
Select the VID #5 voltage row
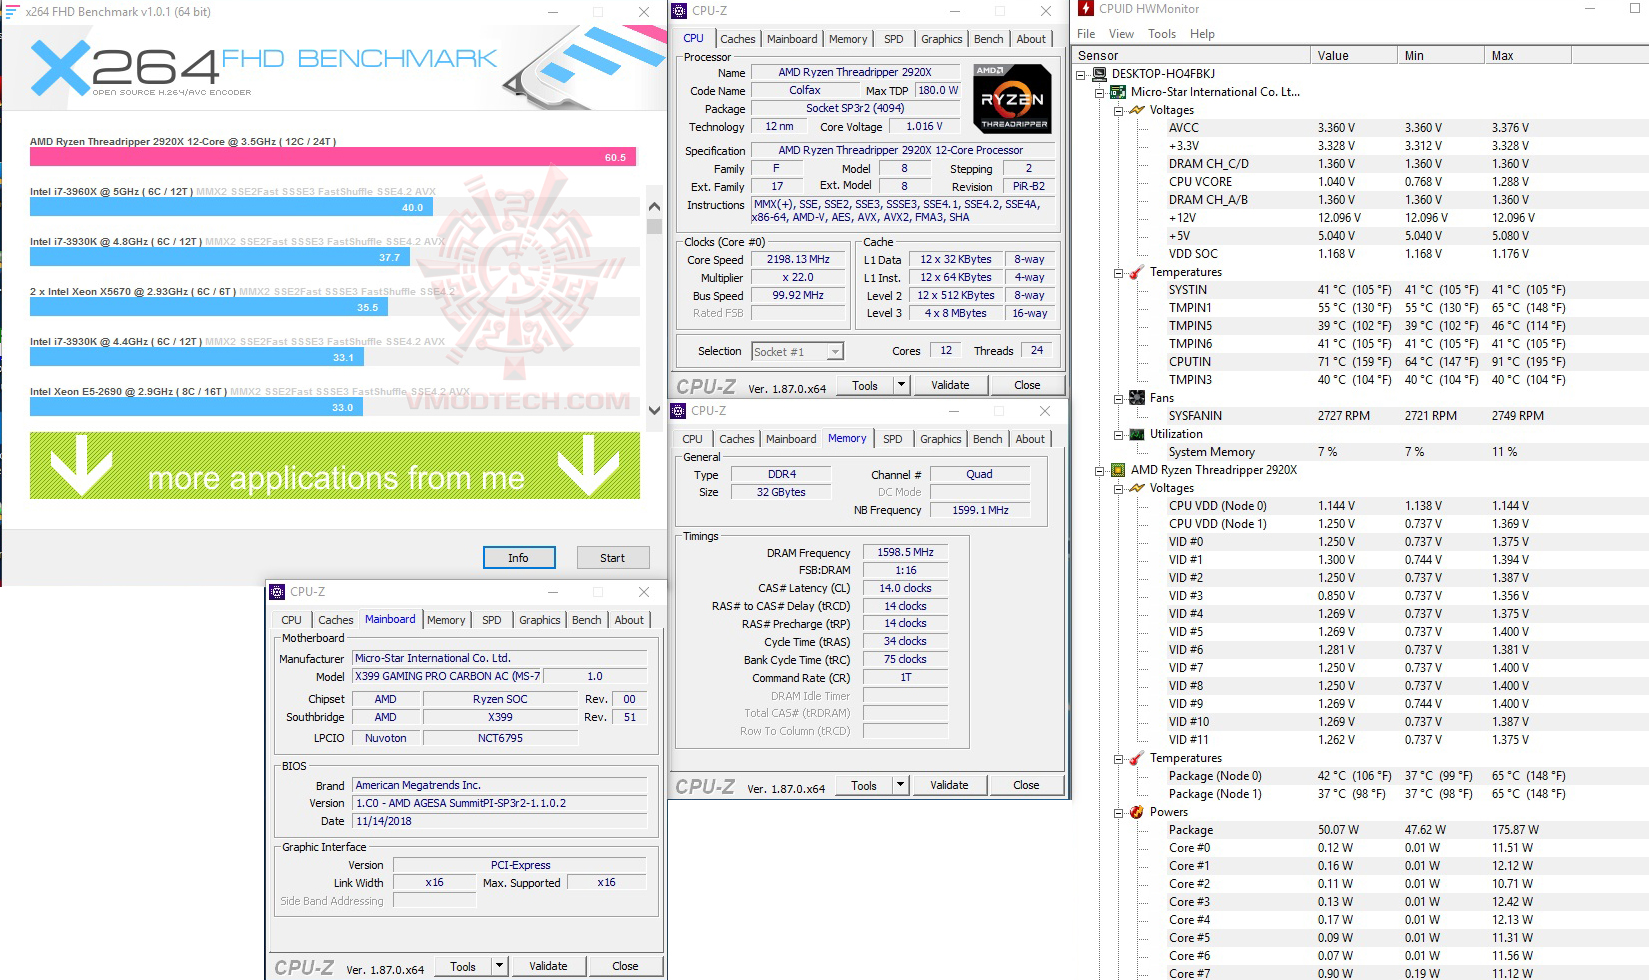pos(1360,632)
